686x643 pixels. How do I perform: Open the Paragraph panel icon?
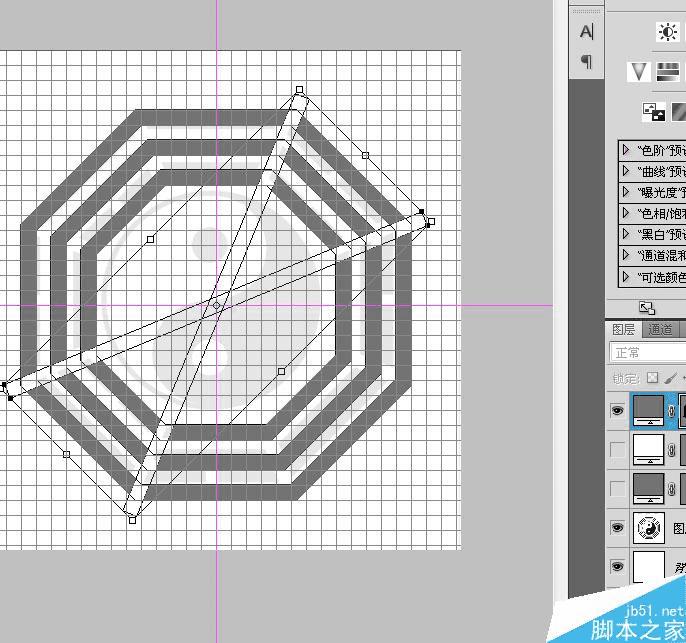click(586, 62)
